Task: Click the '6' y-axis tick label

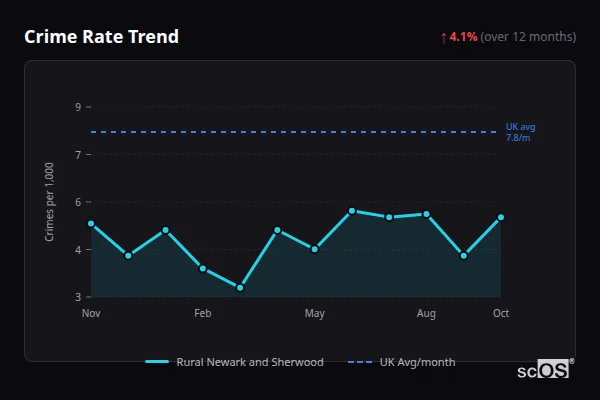Action: [78, 202]
